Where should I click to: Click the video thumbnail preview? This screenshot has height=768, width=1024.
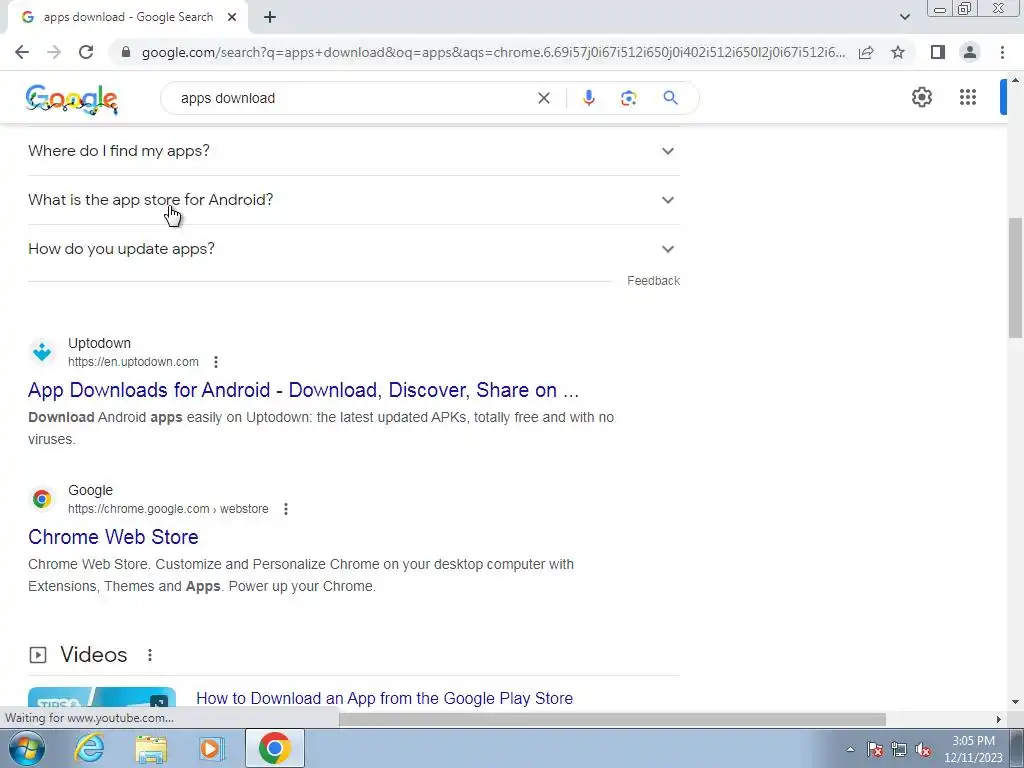[x=102, y=697]
